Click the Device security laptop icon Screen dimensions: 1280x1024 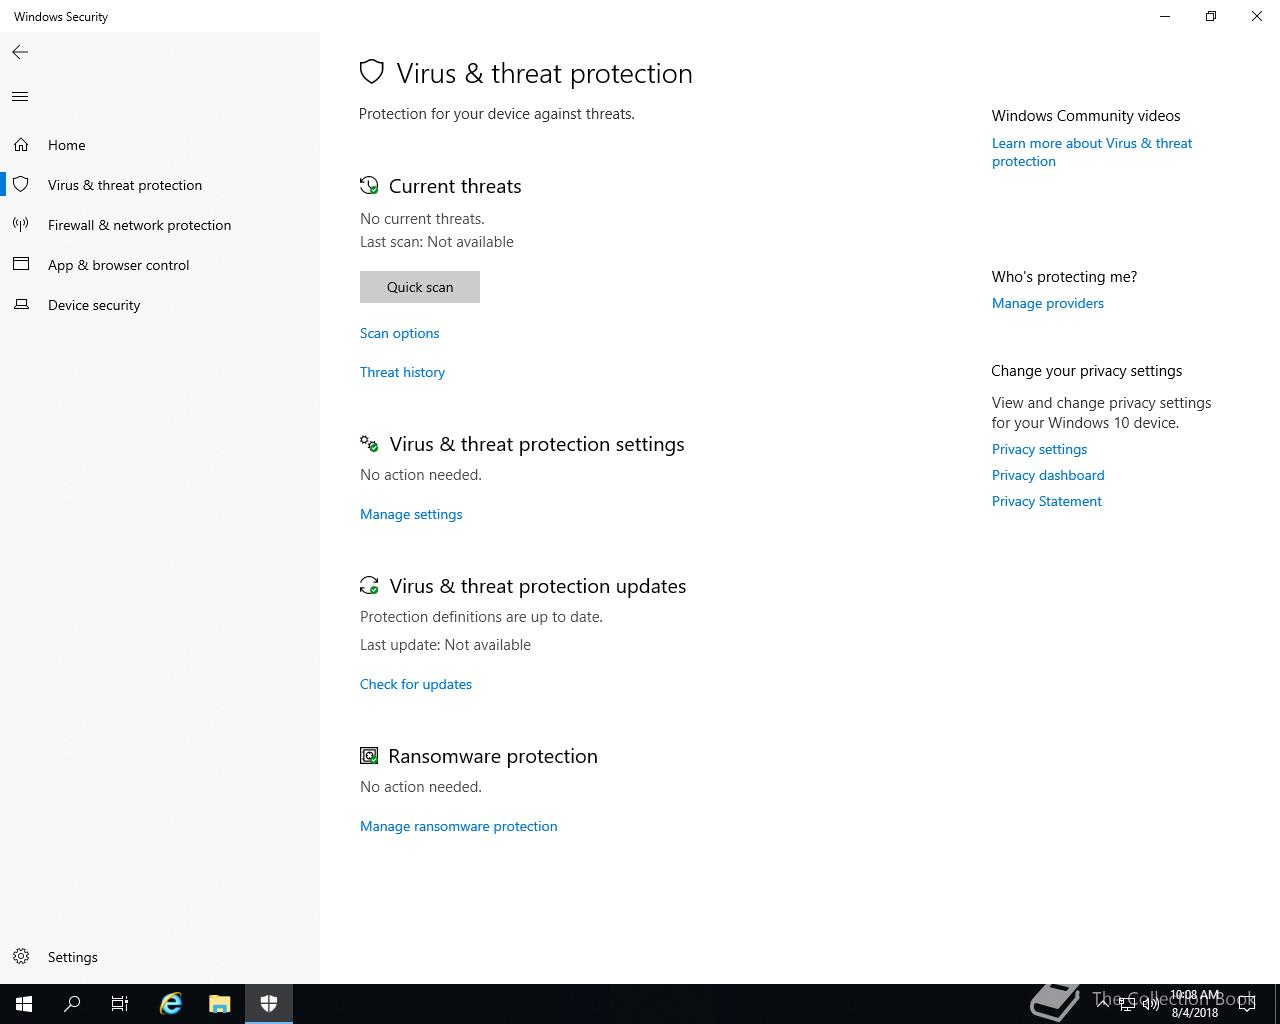point(21,305)
